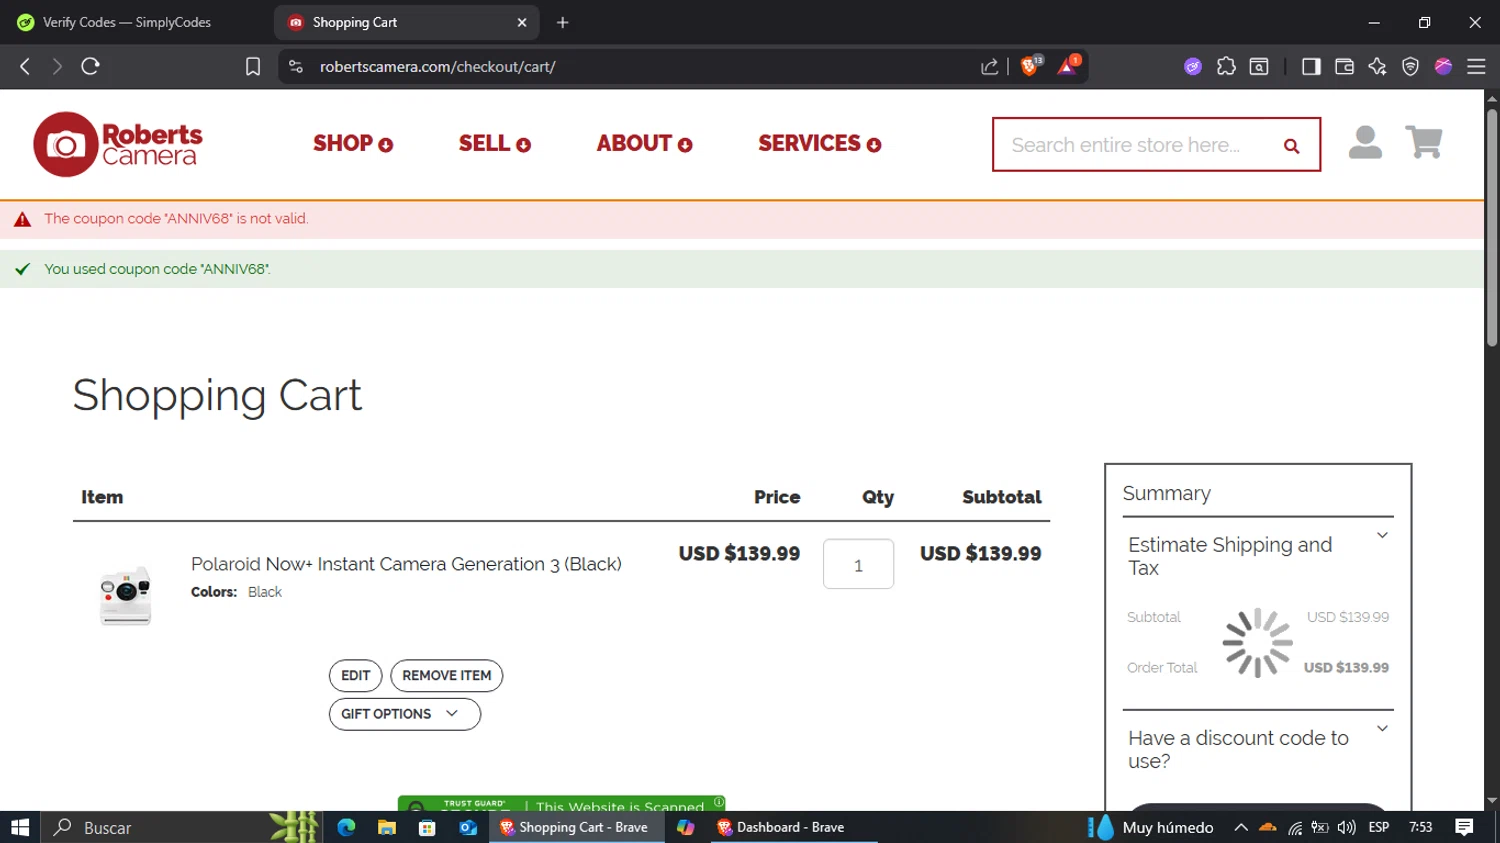Viewport: 1500px width, 843px height.
Task: Click the browser forward arrow
Action: pyautogui.click(x=57, y=66)
